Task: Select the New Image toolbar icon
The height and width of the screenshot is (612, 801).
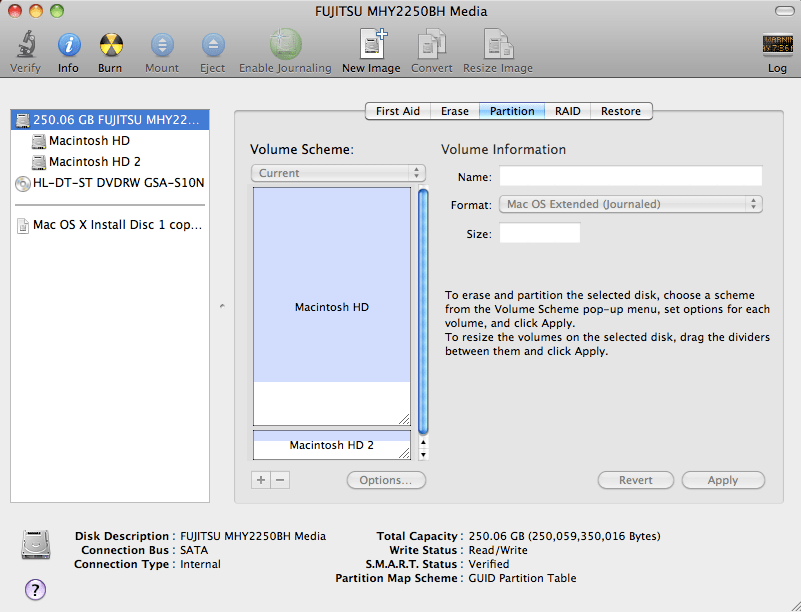Action: click(x=370, y=44)
